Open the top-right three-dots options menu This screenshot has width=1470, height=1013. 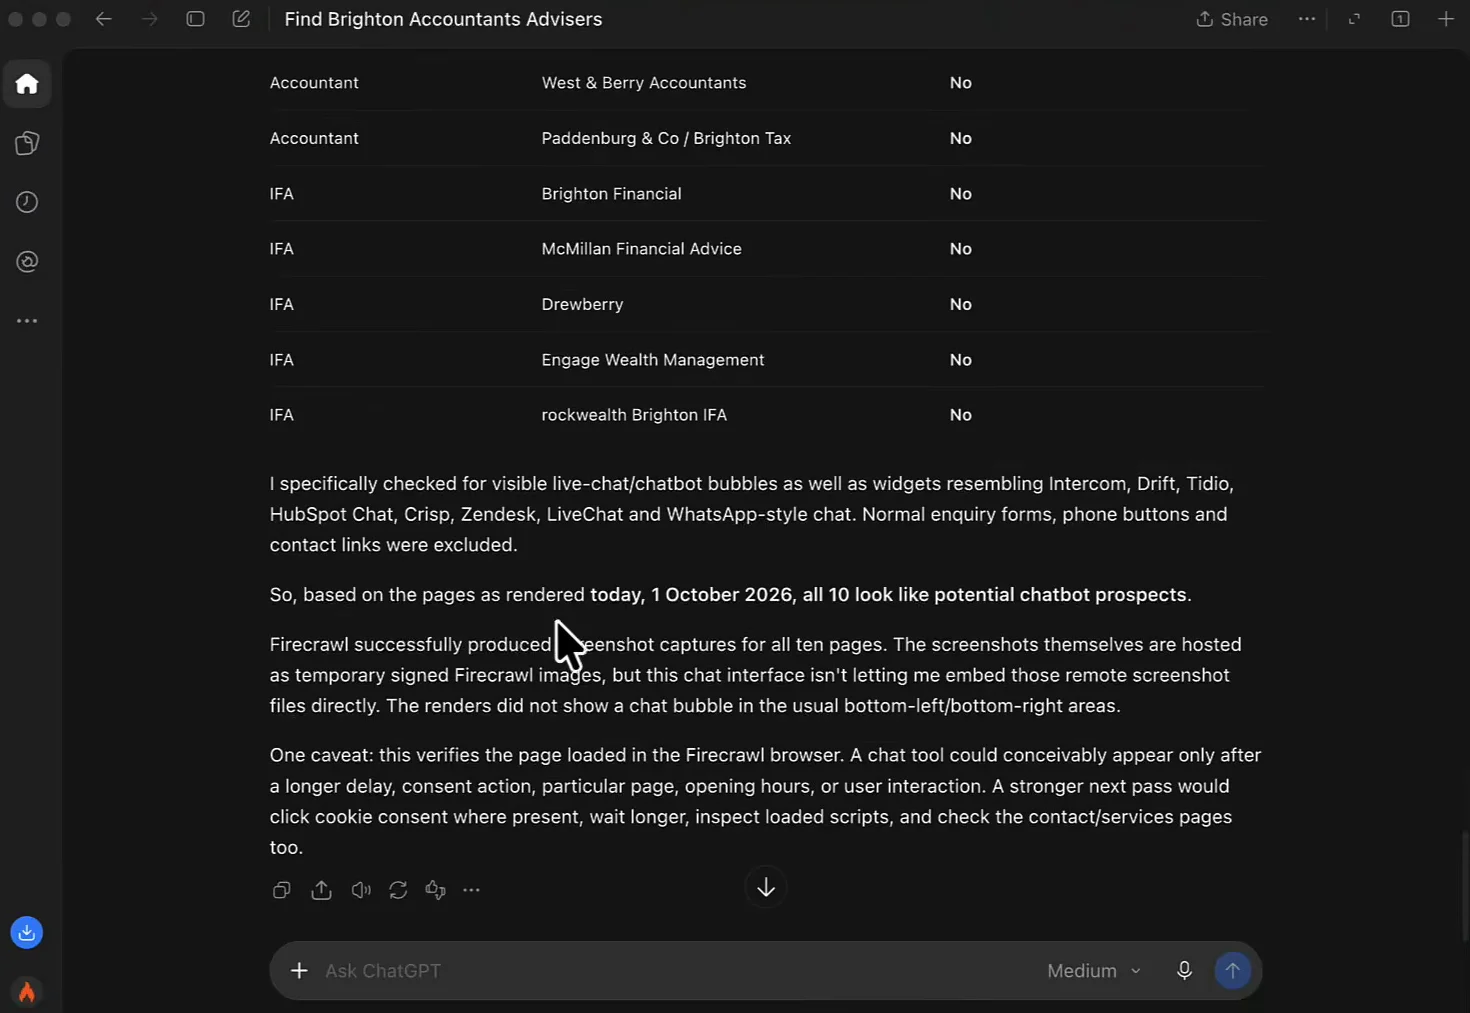[1307, 19]
